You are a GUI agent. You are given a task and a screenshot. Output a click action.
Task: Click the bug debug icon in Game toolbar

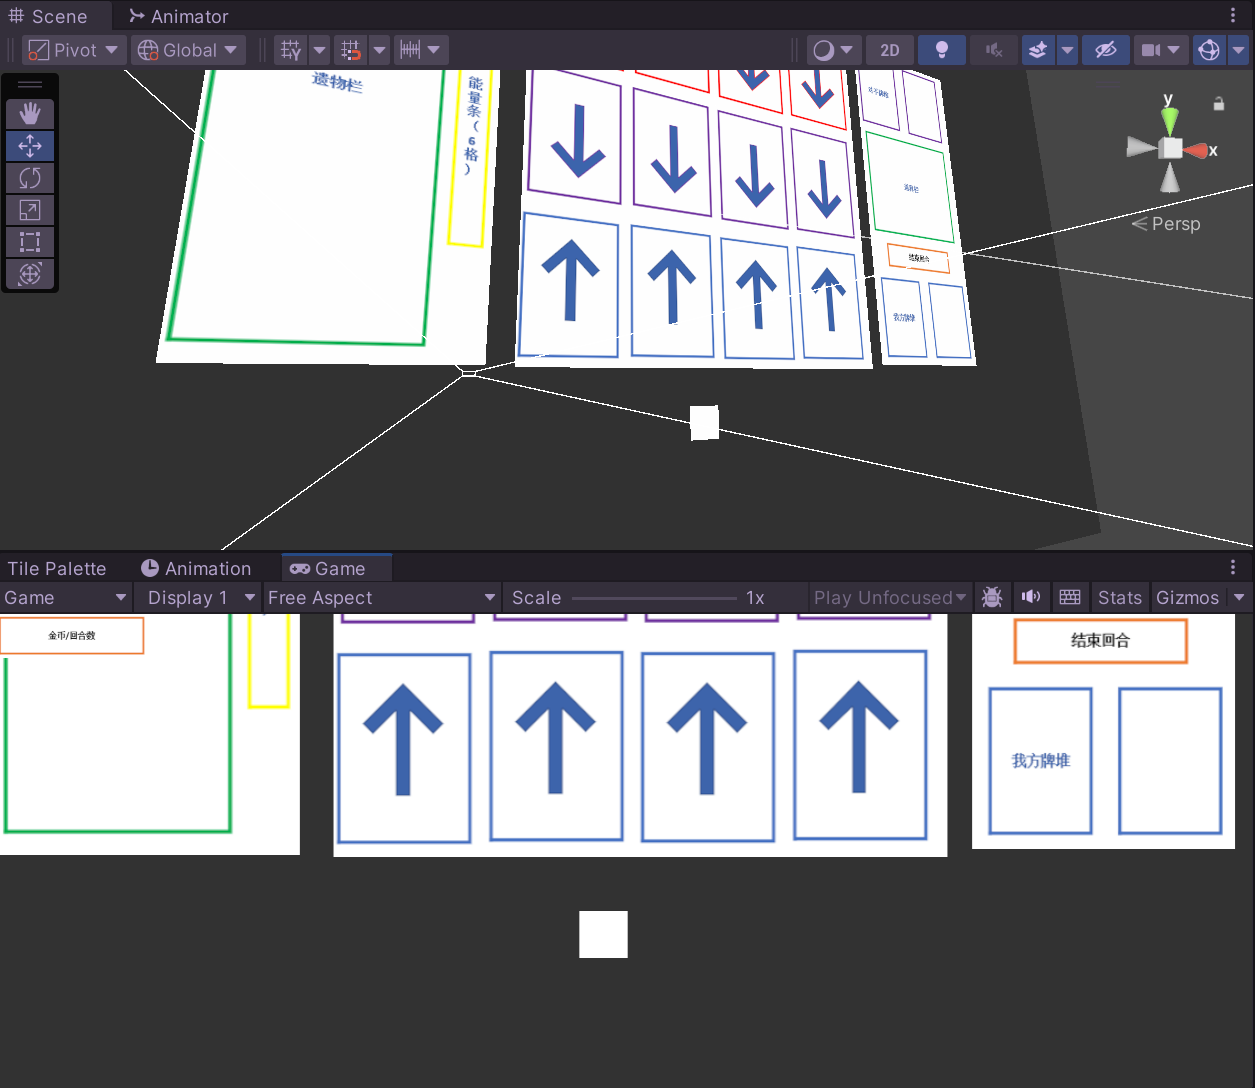pyautogui.click(x=992, y=597)
